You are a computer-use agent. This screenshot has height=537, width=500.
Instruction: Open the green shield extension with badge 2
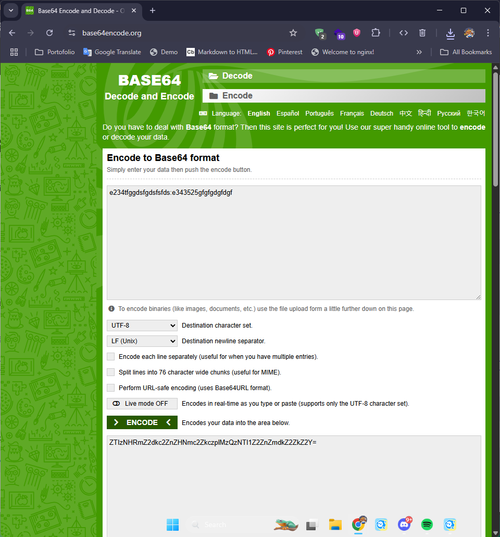[x=320, y=33]
